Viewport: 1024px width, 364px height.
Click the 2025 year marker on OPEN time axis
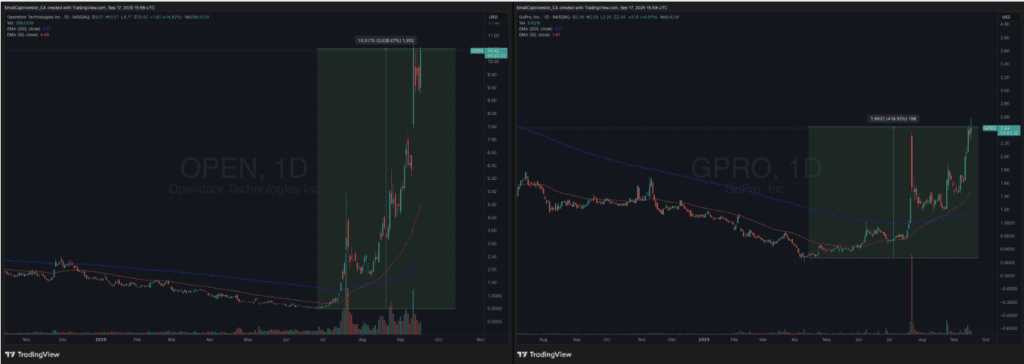pos(101,340)
